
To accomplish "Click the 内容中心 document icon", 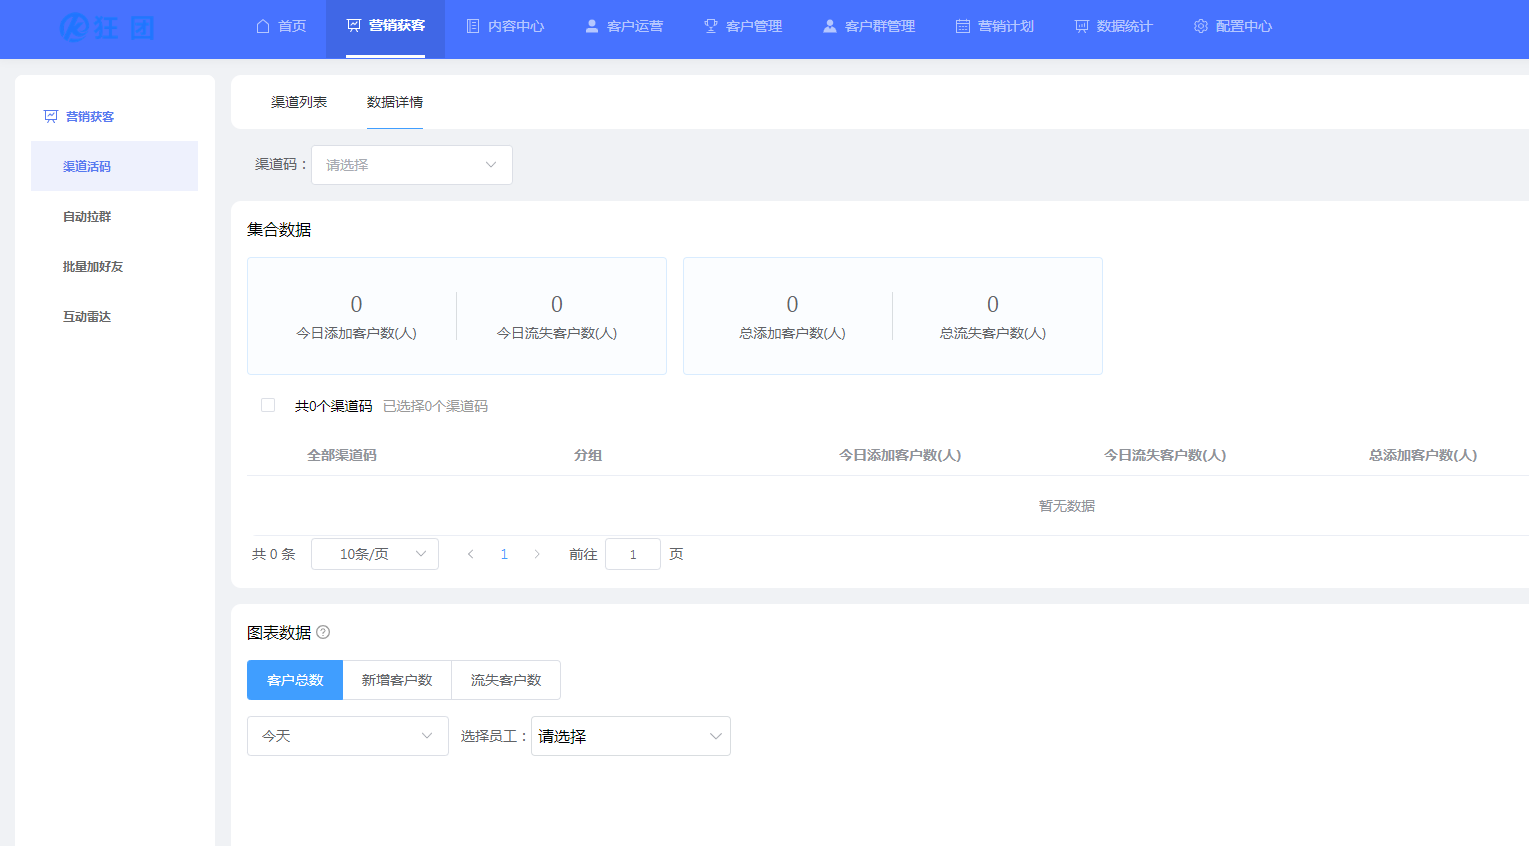I will 473,26.
